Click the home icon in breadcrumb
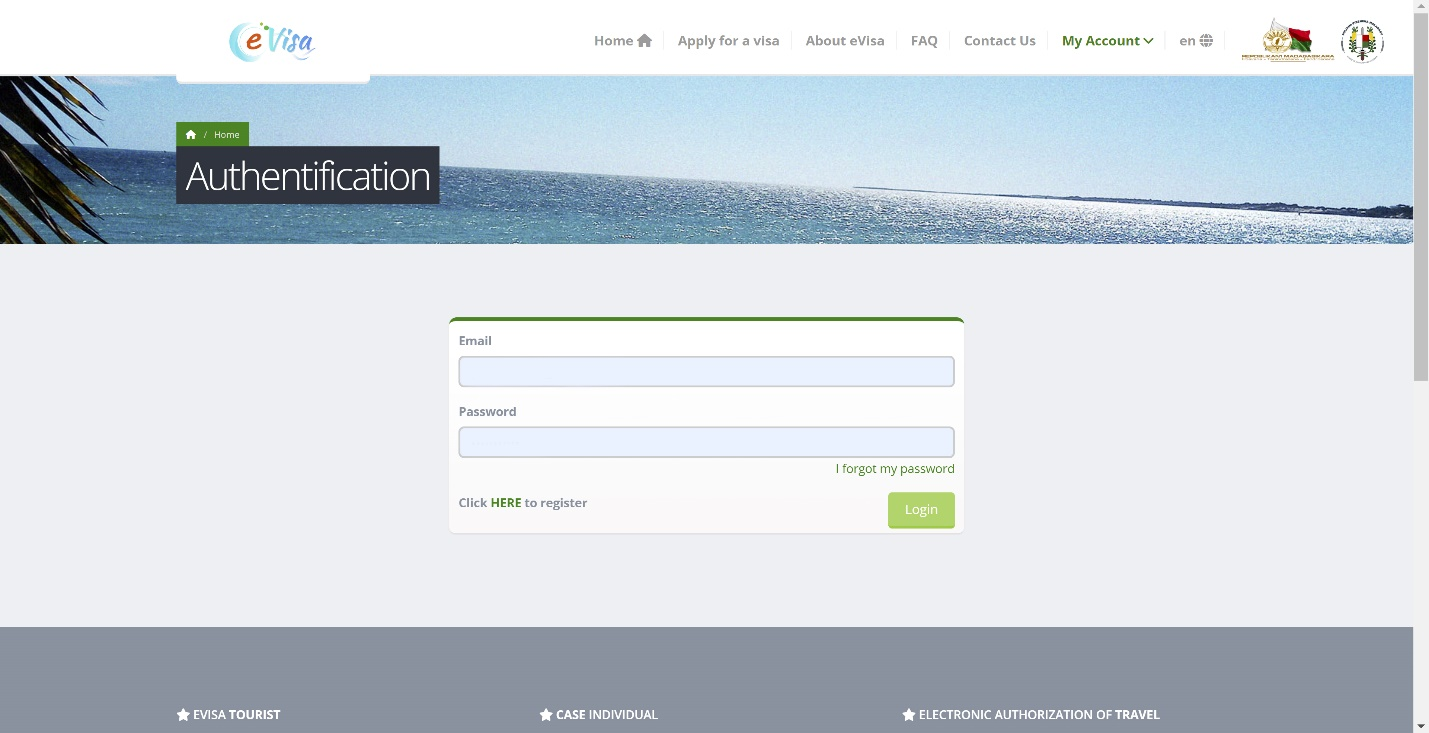1429x733 pixels. 191,135
